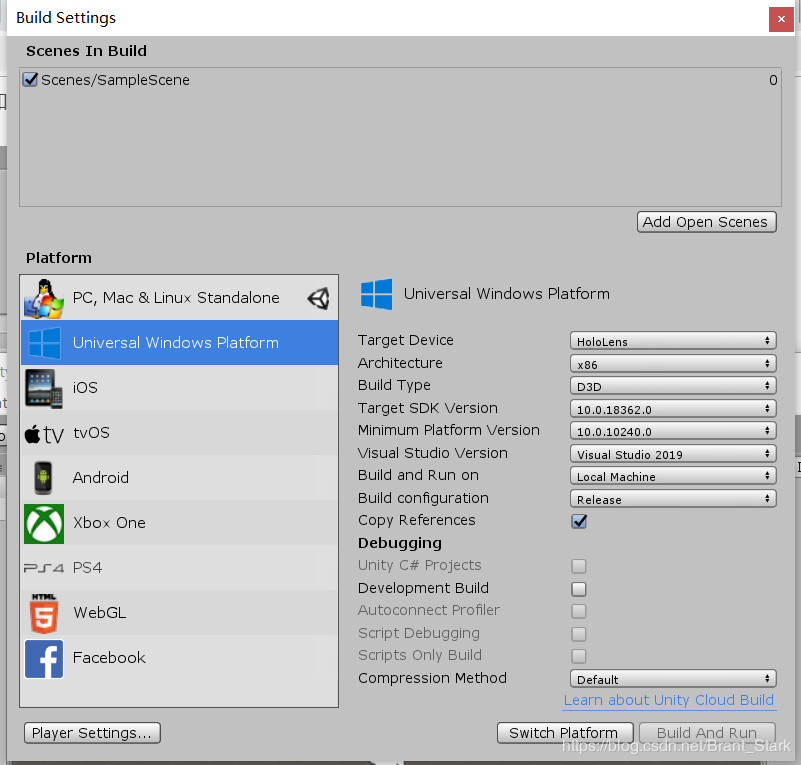Click the PC, Mac & Linux Standalone platform icon
Viewport: 801px width, 765px height.
pyautogui.click(x=44, y=298)
